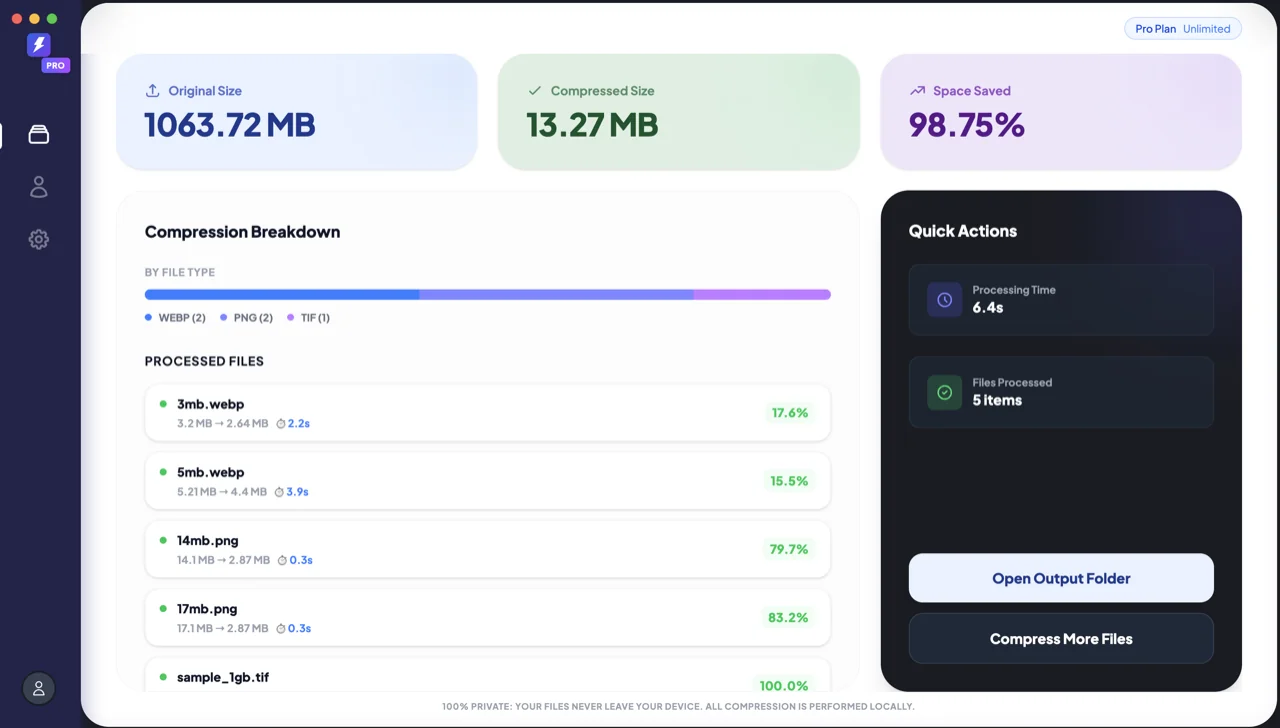Click the macOS green maximize window button
Screen dimensions: 1280x728
(52, 19)
